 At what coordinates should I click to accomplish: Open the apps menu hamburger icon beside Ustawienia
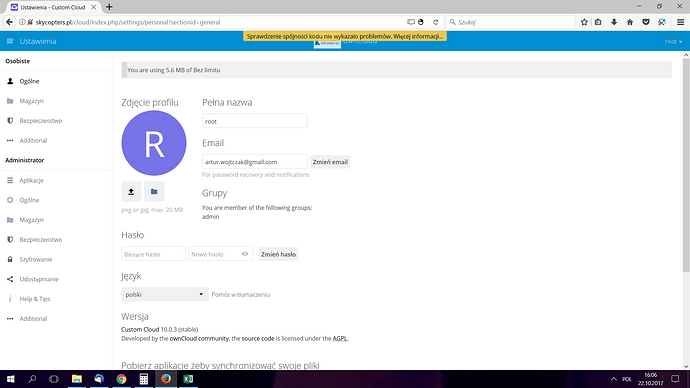(10, 41)
